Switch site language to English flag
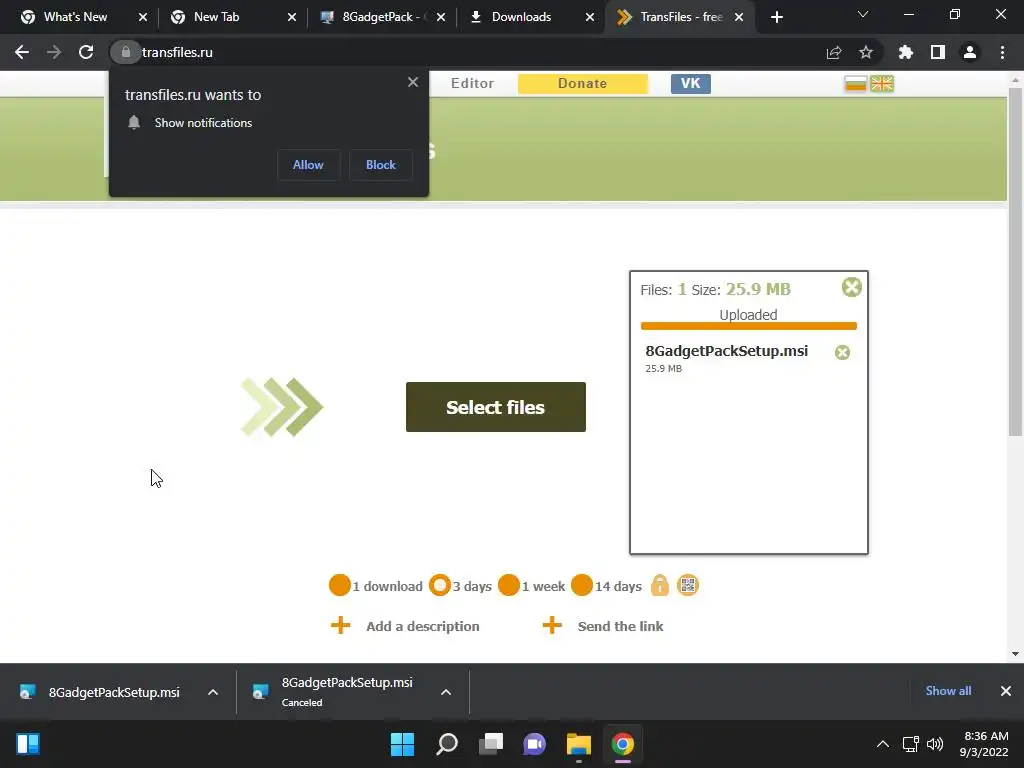The image size is (1024, 768). point(882,84)
